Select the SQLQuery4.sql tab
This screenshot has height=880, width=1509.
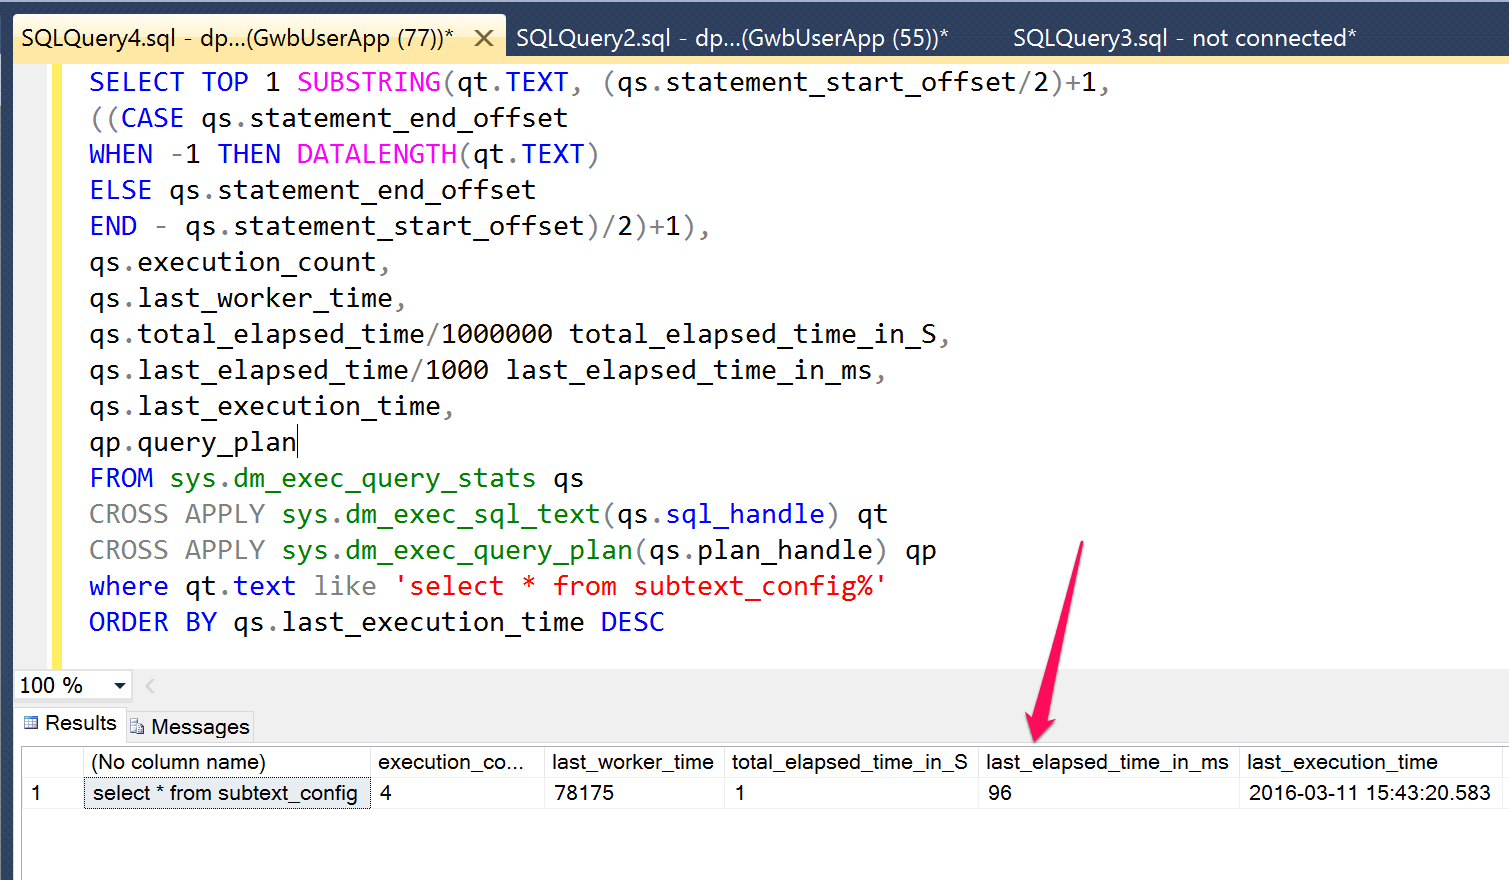[x=237, y=39]
